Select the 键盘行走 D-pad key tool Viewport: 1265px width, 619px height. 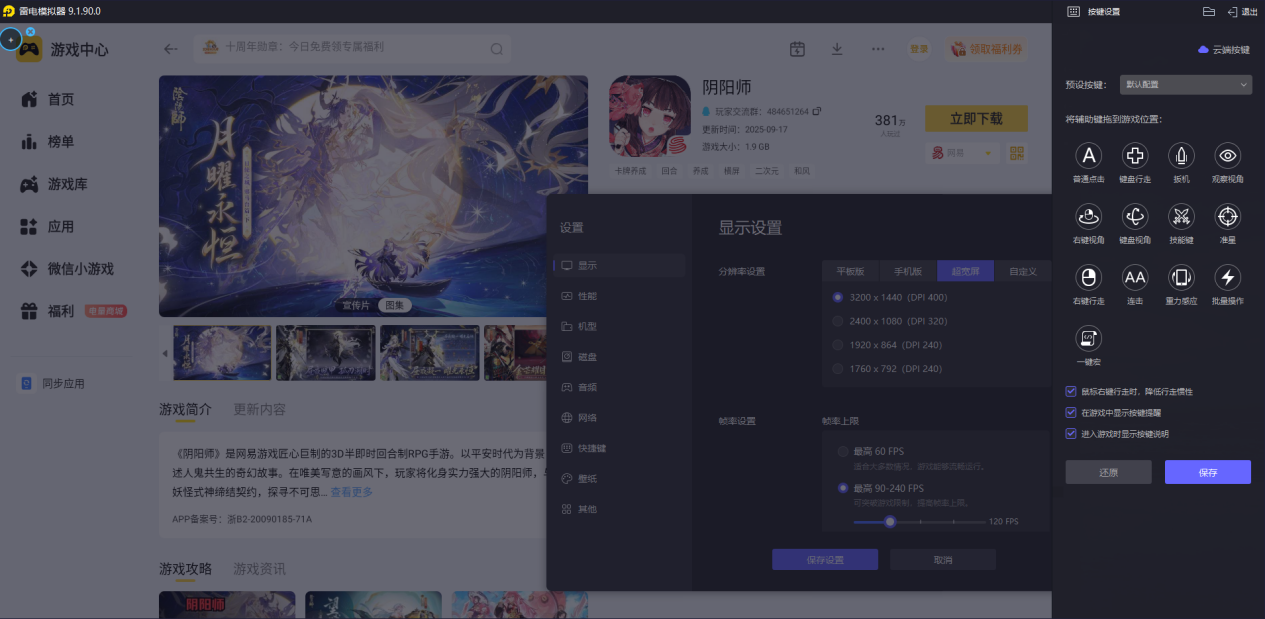(1135, 156)
